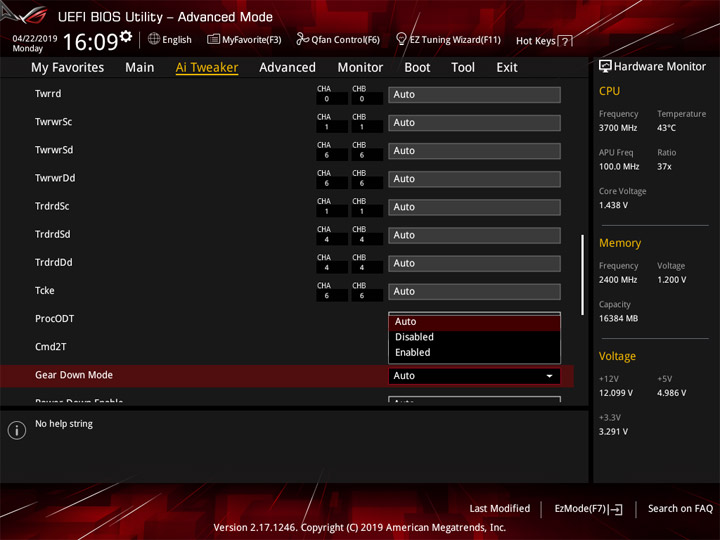Click the Hardware Monitor screen icon
Viewport: 720px width, 540px height.
coord(605,67)
